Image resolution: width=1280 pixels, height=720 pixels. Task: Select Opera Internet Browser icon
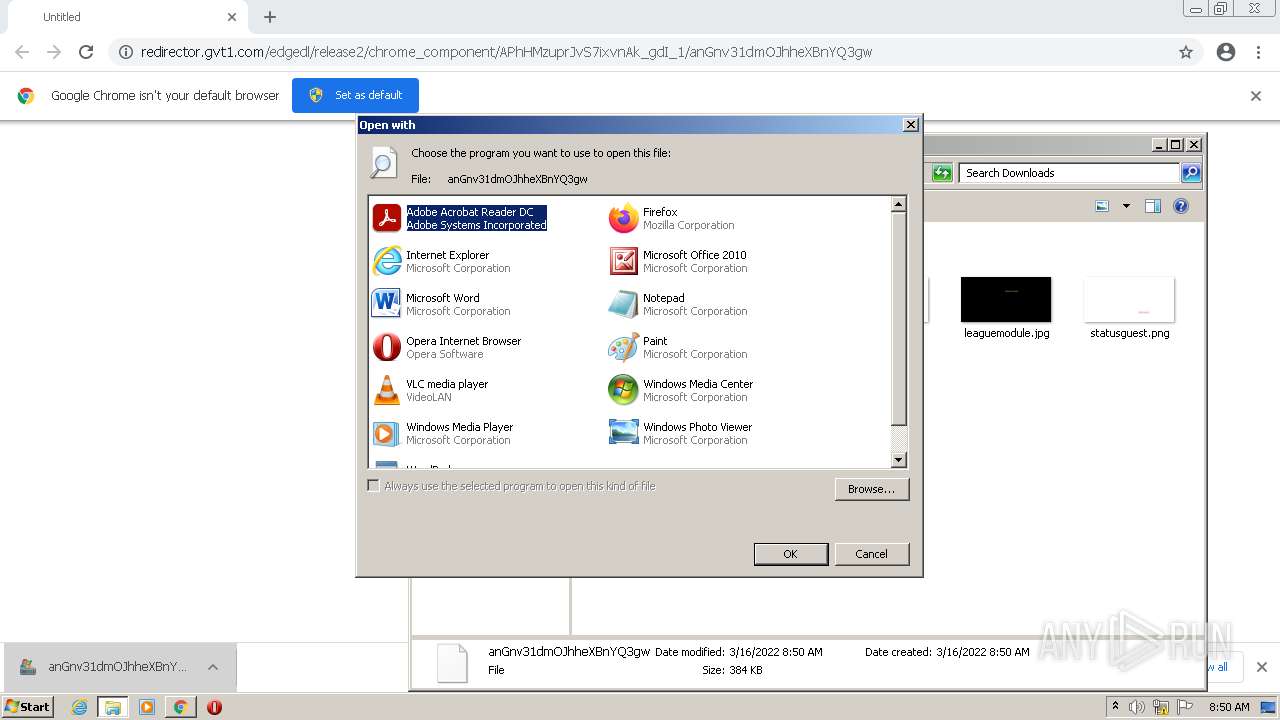pos(386,347)
